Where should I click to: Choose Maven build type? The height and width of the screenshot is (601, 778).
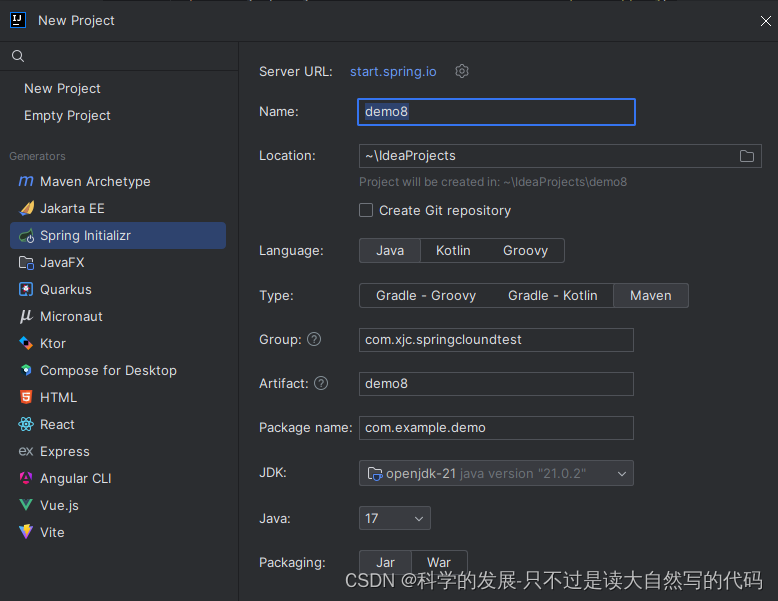[x=650, y=296]
